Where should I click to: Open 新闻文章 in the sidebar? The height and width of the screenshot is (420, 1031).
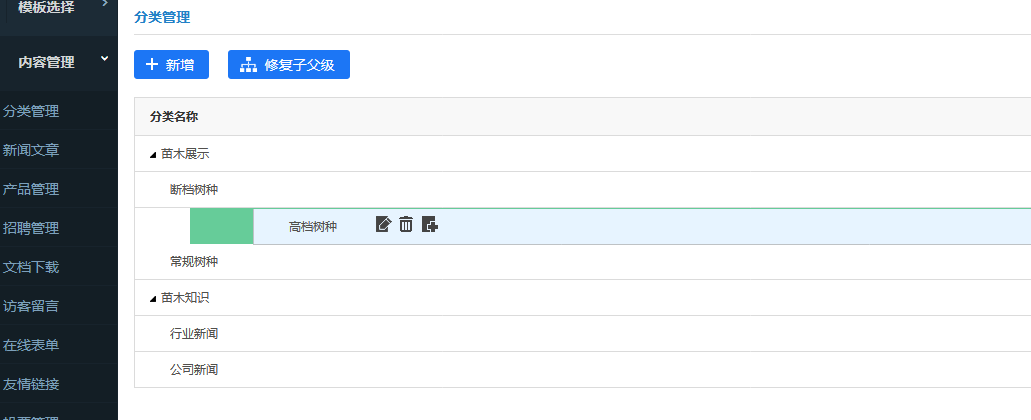[x=31, y=151]
